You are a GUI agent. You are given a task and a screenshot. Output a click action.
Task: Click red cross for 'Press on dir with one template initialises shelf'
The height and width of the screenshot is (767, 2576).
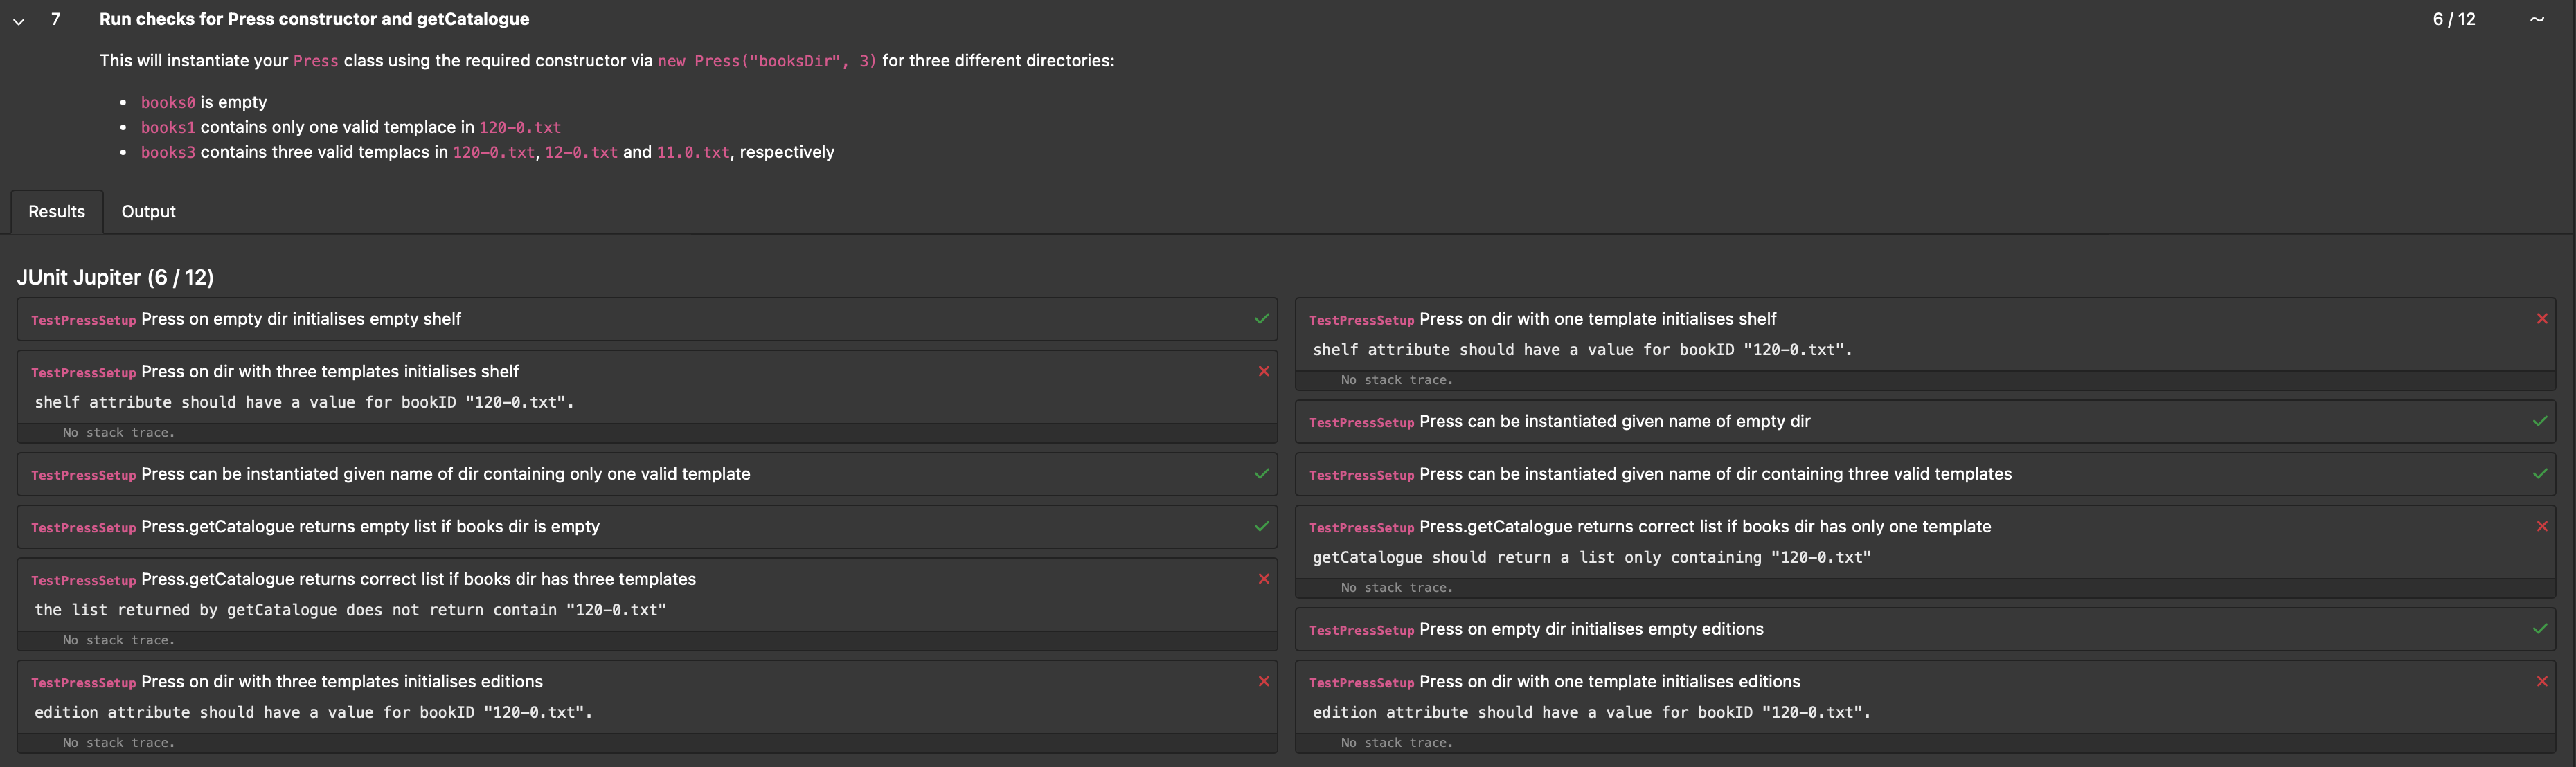click(x=2542, y=319)
